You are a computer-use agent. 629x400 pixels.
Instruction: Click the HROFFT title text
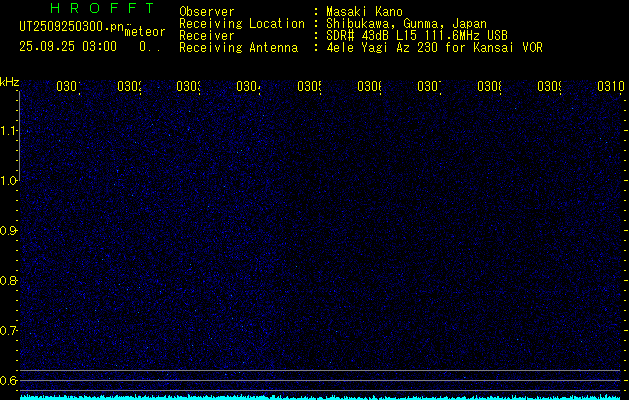[98, 8]
